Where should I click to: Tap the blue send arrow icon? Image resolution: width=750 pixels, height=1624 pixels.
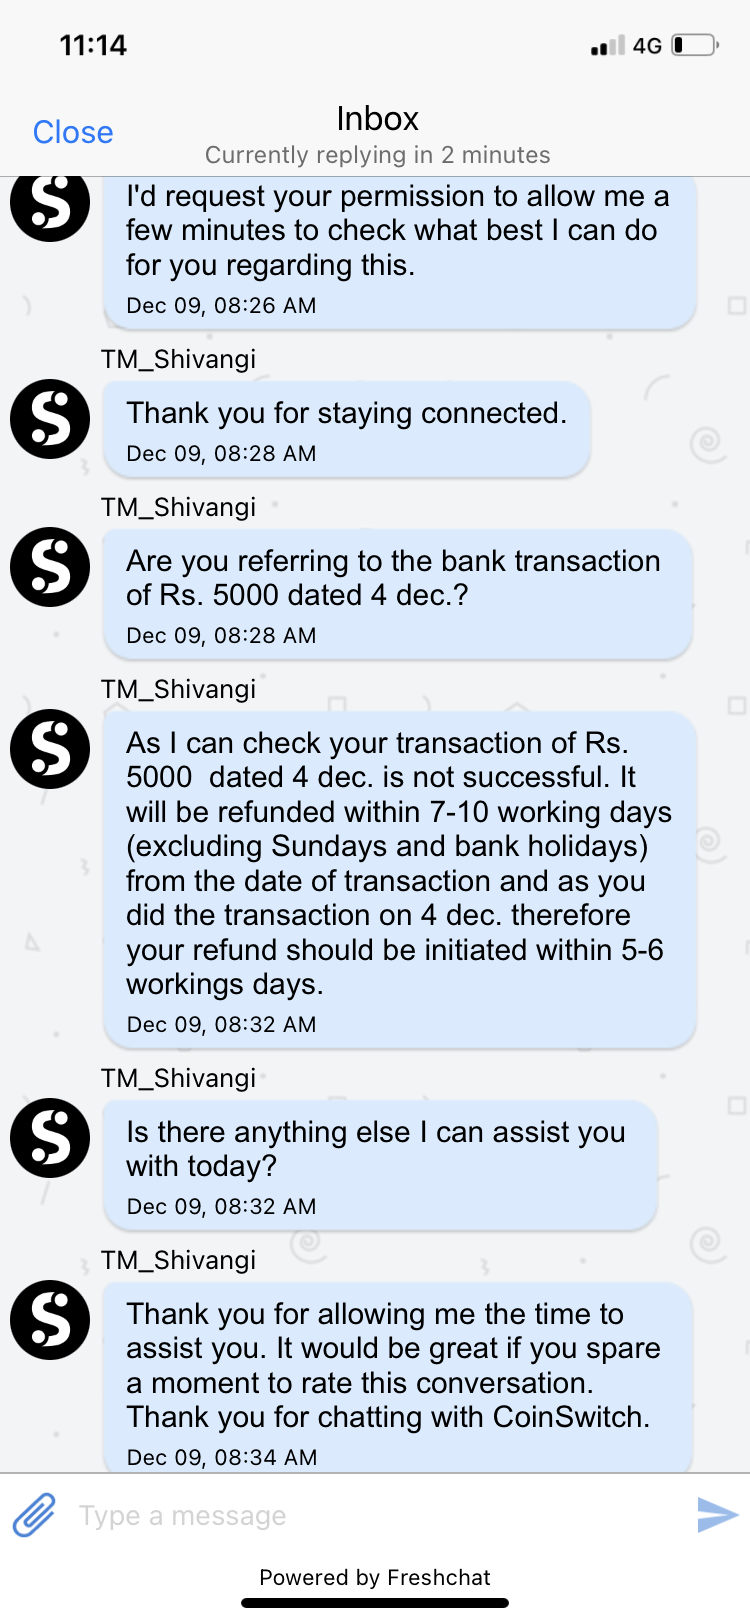coord(717,1514)
